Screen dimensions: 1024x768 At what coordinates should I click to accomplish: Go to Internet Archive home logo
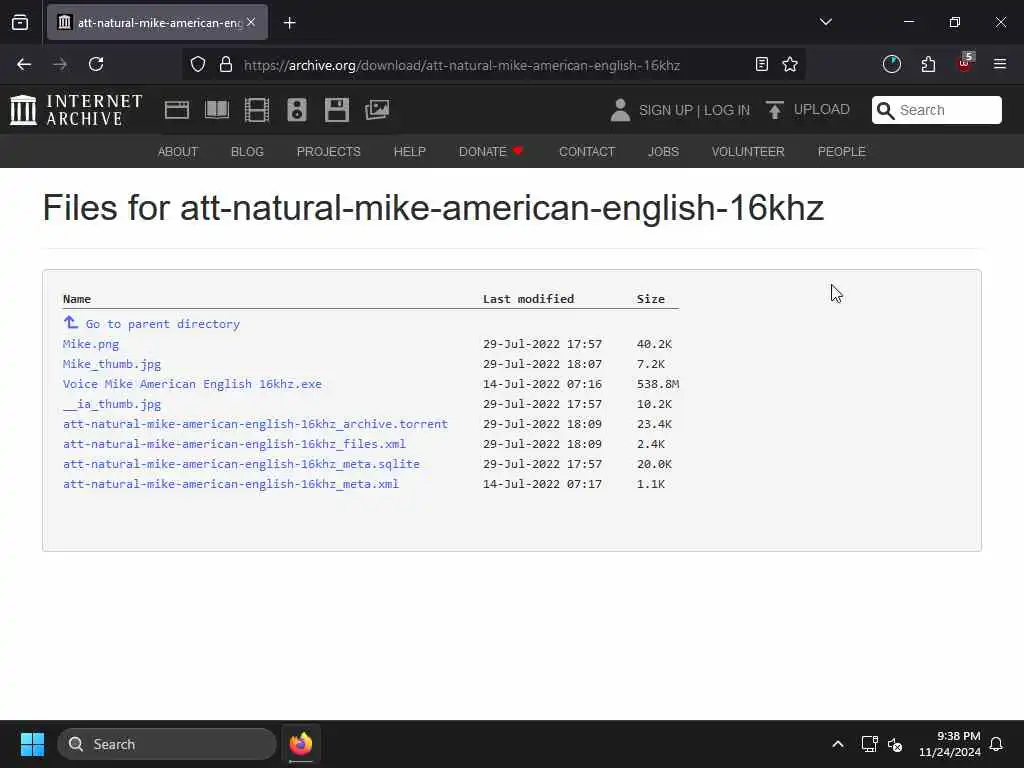[76, 110]
